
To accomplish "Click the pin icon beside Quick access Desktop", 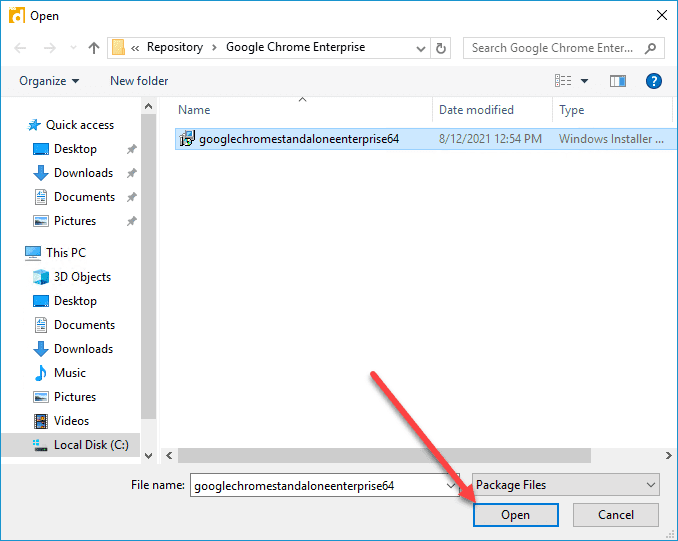I will (x=131, y=149).
